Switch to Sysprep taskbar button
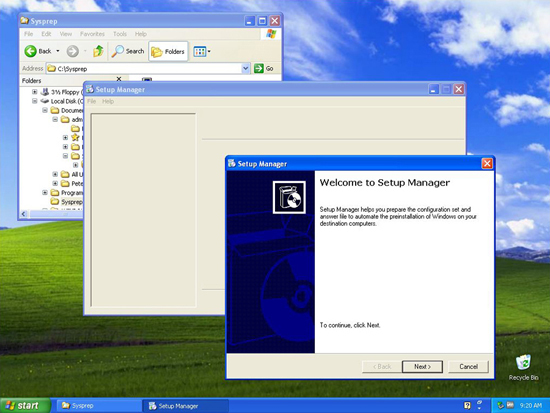Image resolution: width=550 pixels, height=413 pixels. pyautogui.click(x=99, y=406)
